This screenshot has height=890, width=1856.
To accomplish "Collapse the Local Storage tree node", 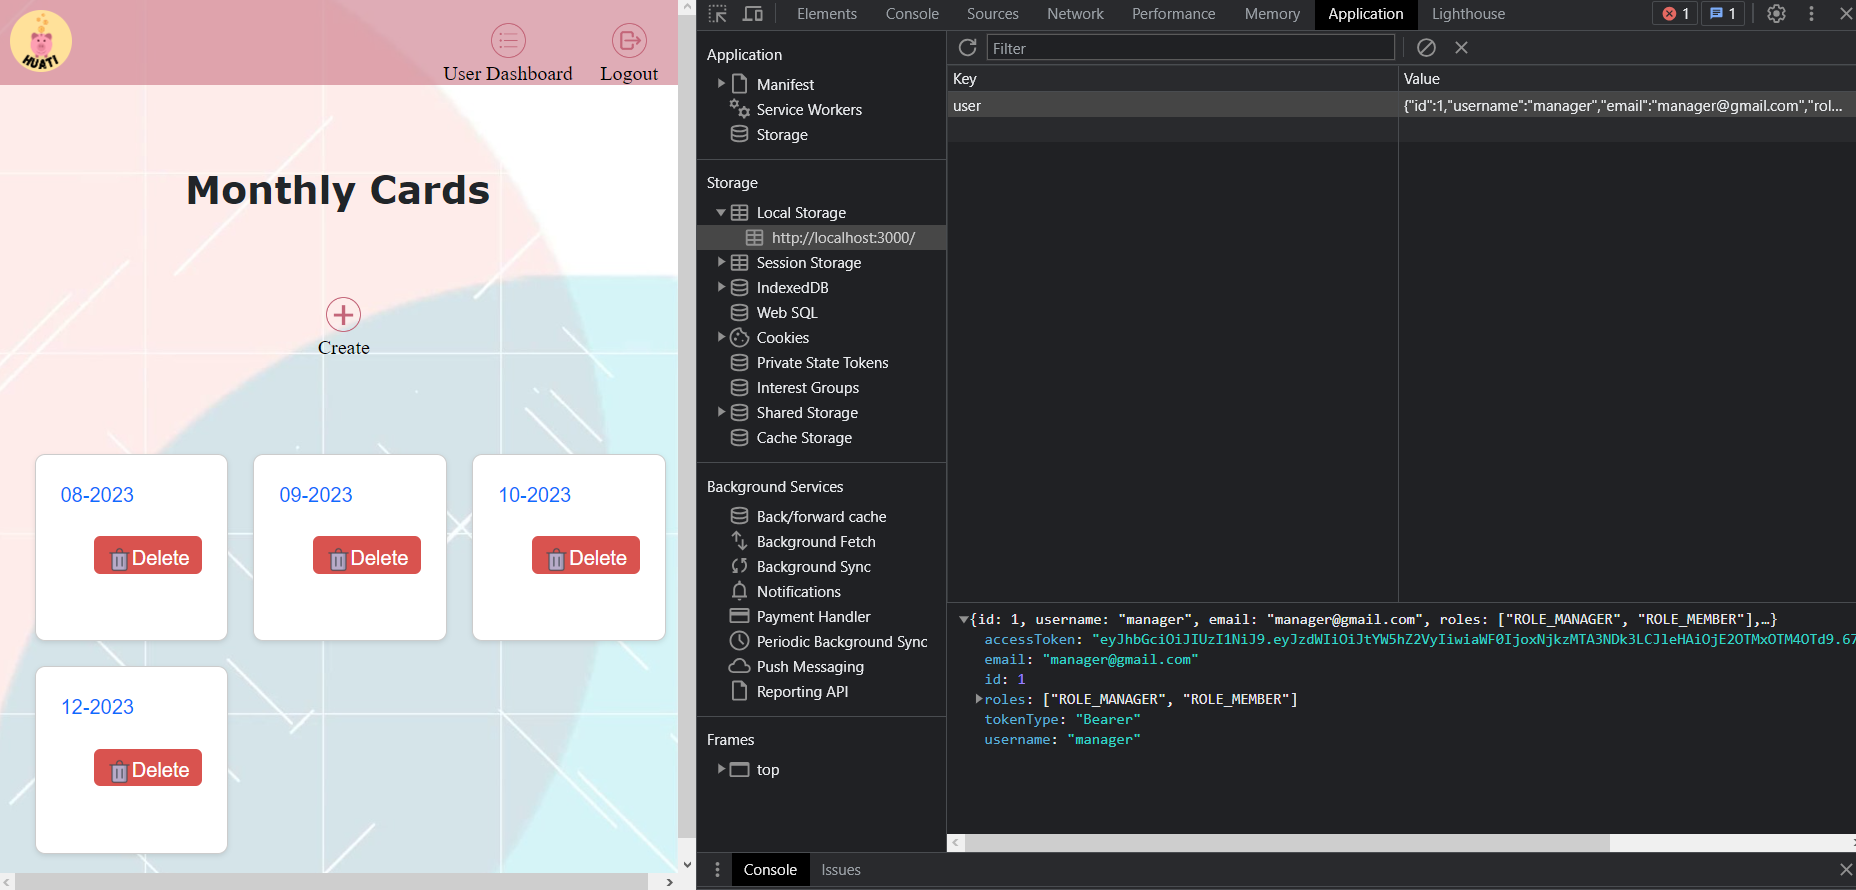I will tap(721, 213).
